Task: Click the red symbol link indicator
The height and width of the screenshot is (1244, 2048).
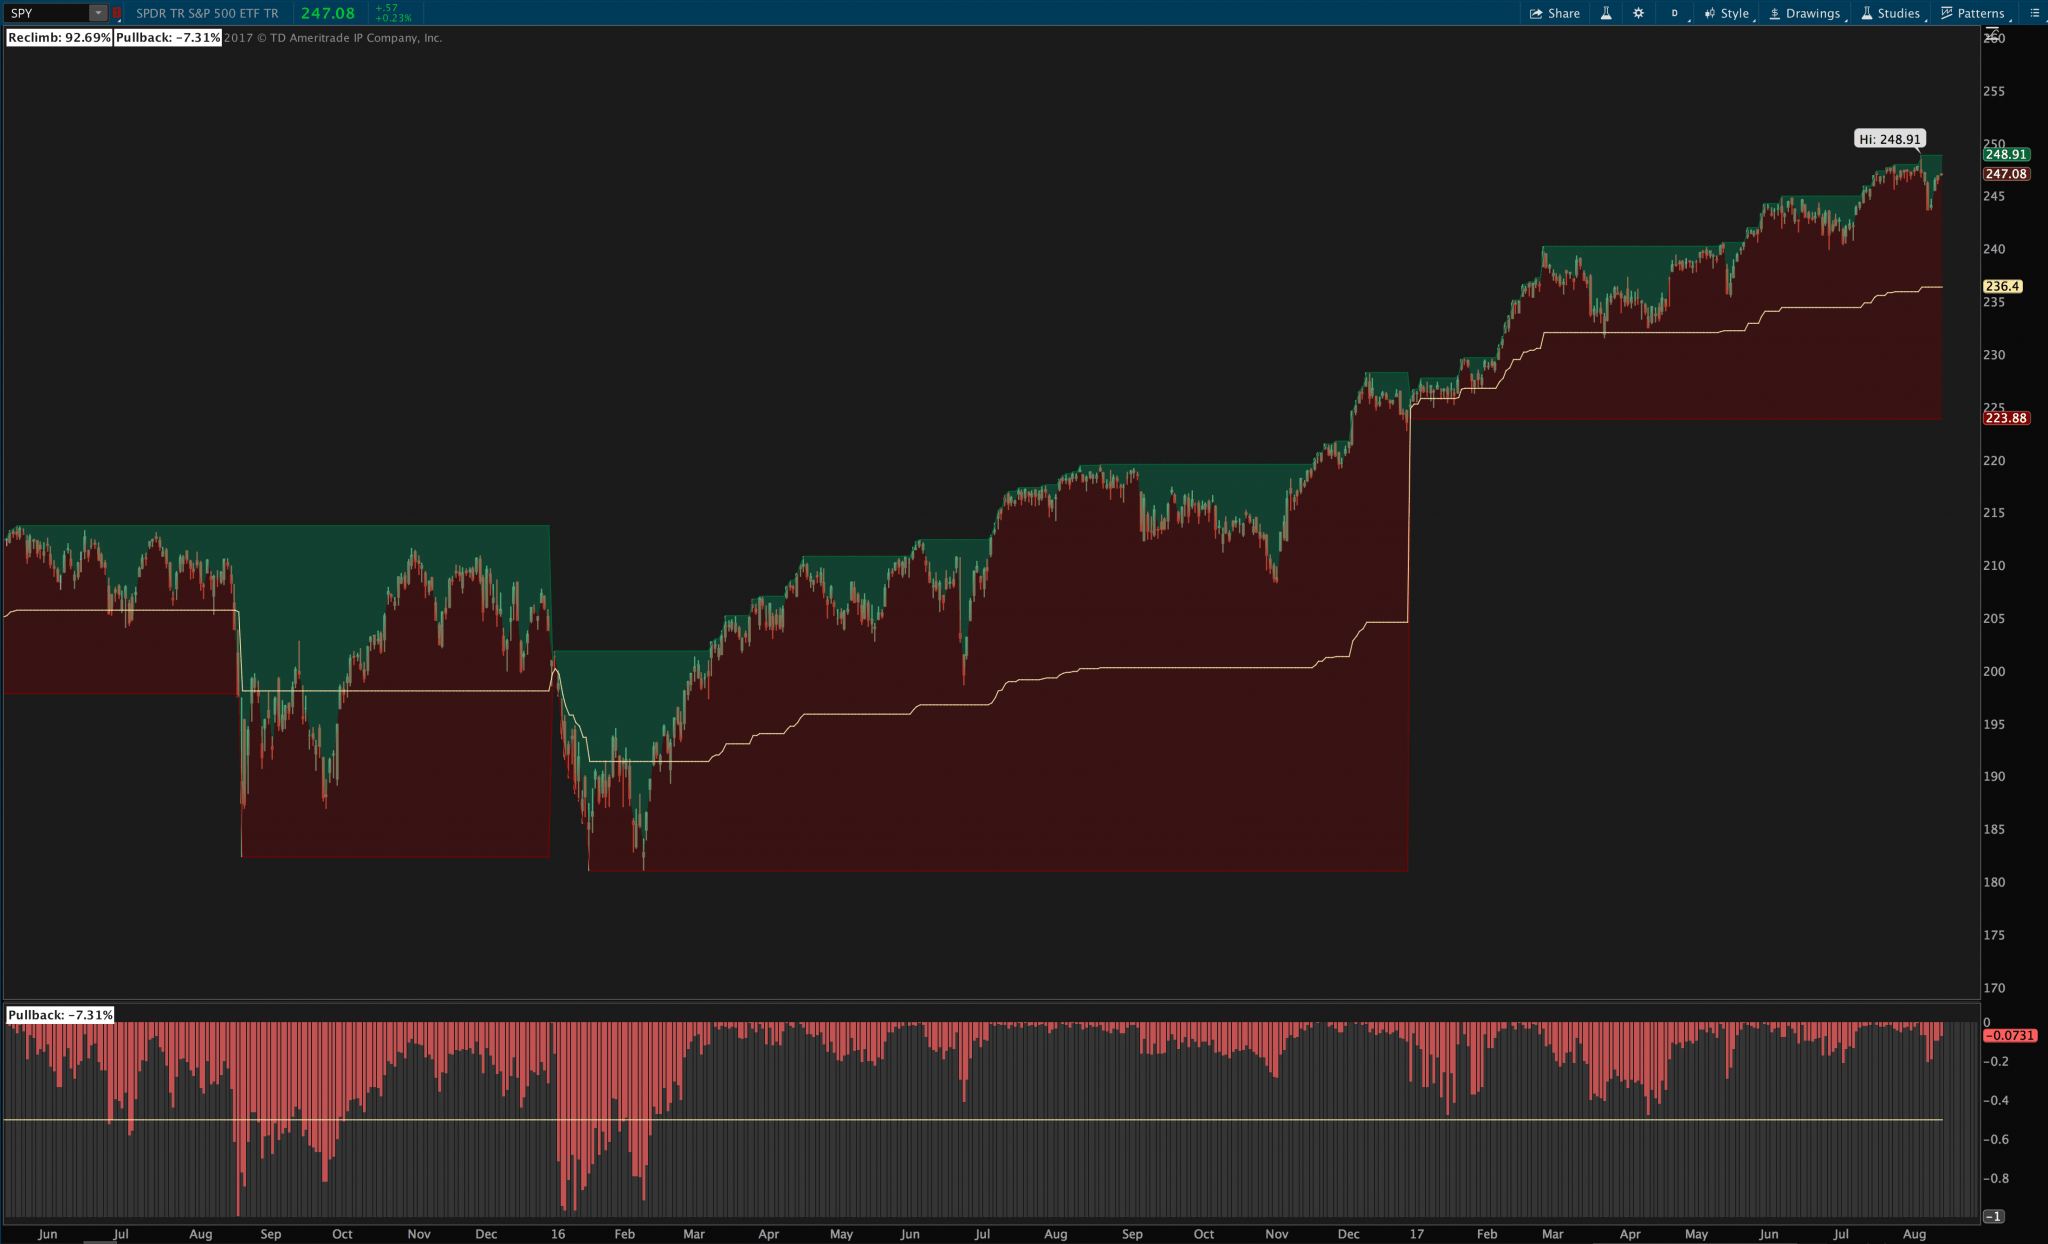Action: coord(117,13)
